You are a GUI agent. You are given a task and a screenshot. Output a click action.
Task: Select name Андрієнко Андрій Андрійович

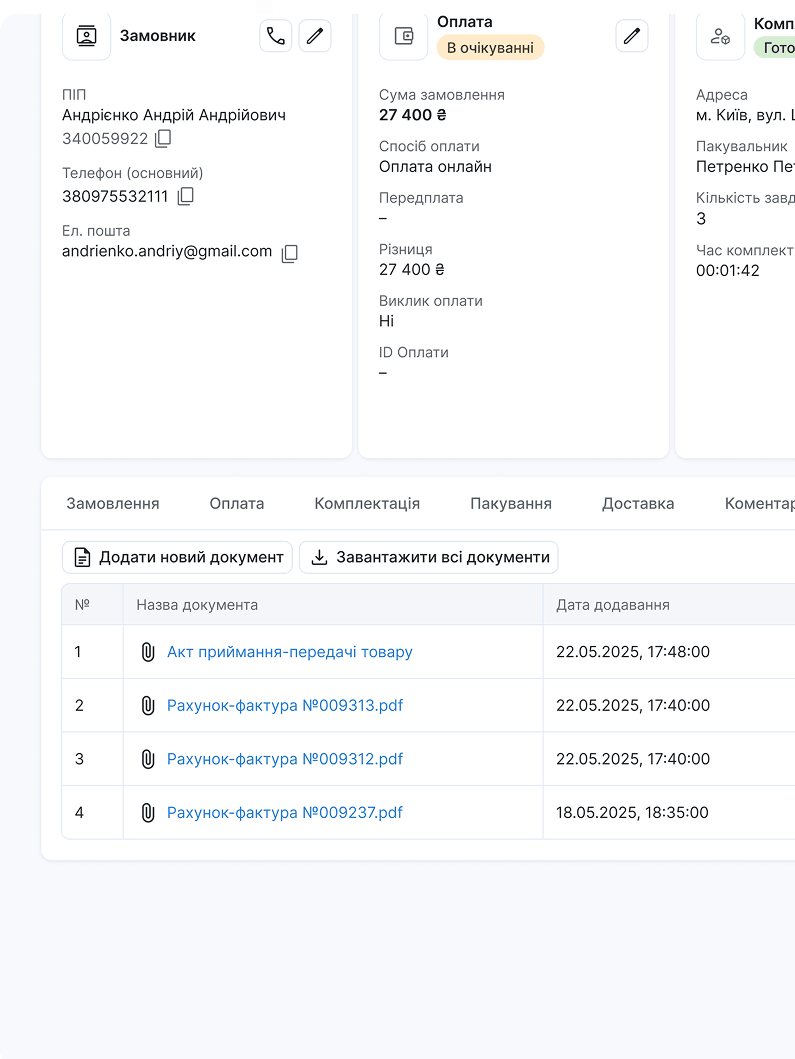pyautogui.click(x=174, y=115)
